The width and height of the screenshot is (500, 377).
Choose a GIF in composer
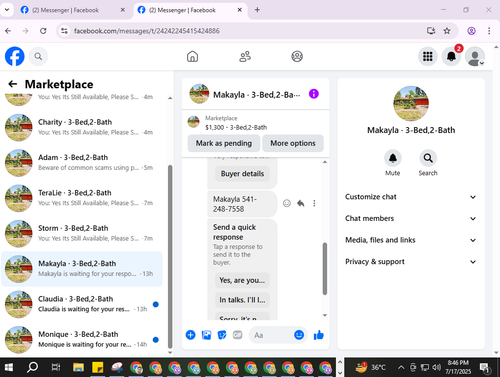pos(238,335)
